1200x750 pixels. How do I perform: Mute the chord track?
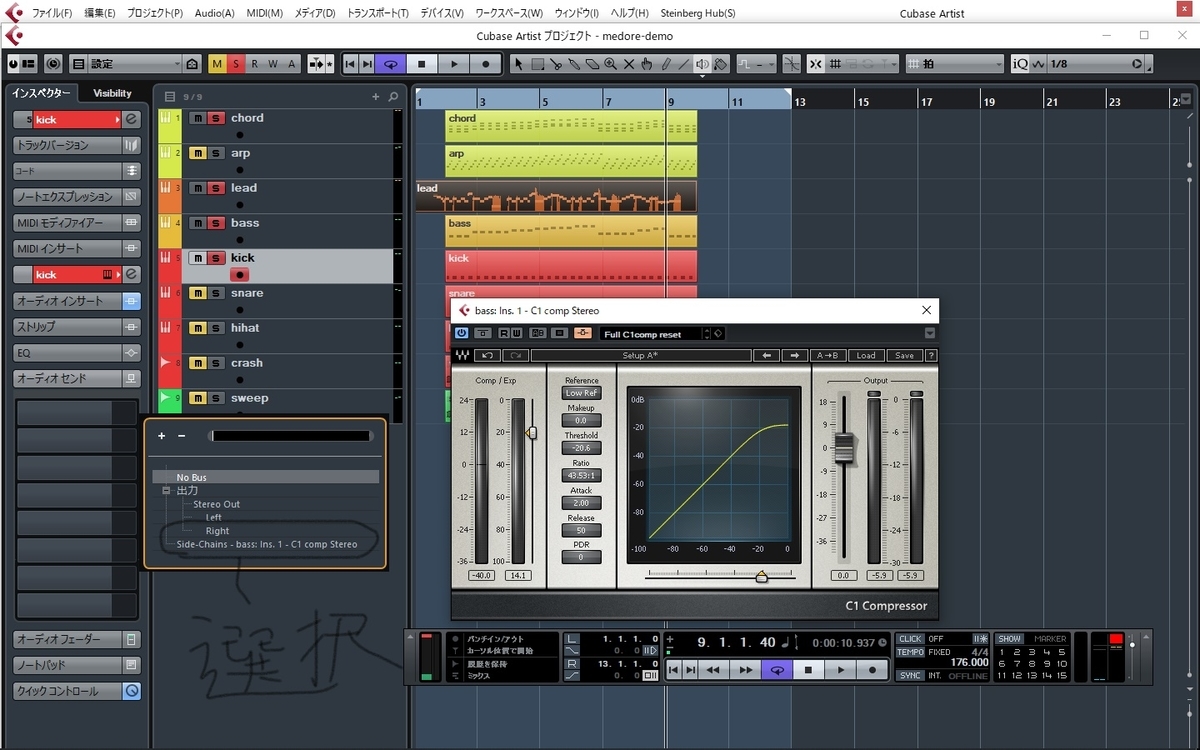[197, 118]
